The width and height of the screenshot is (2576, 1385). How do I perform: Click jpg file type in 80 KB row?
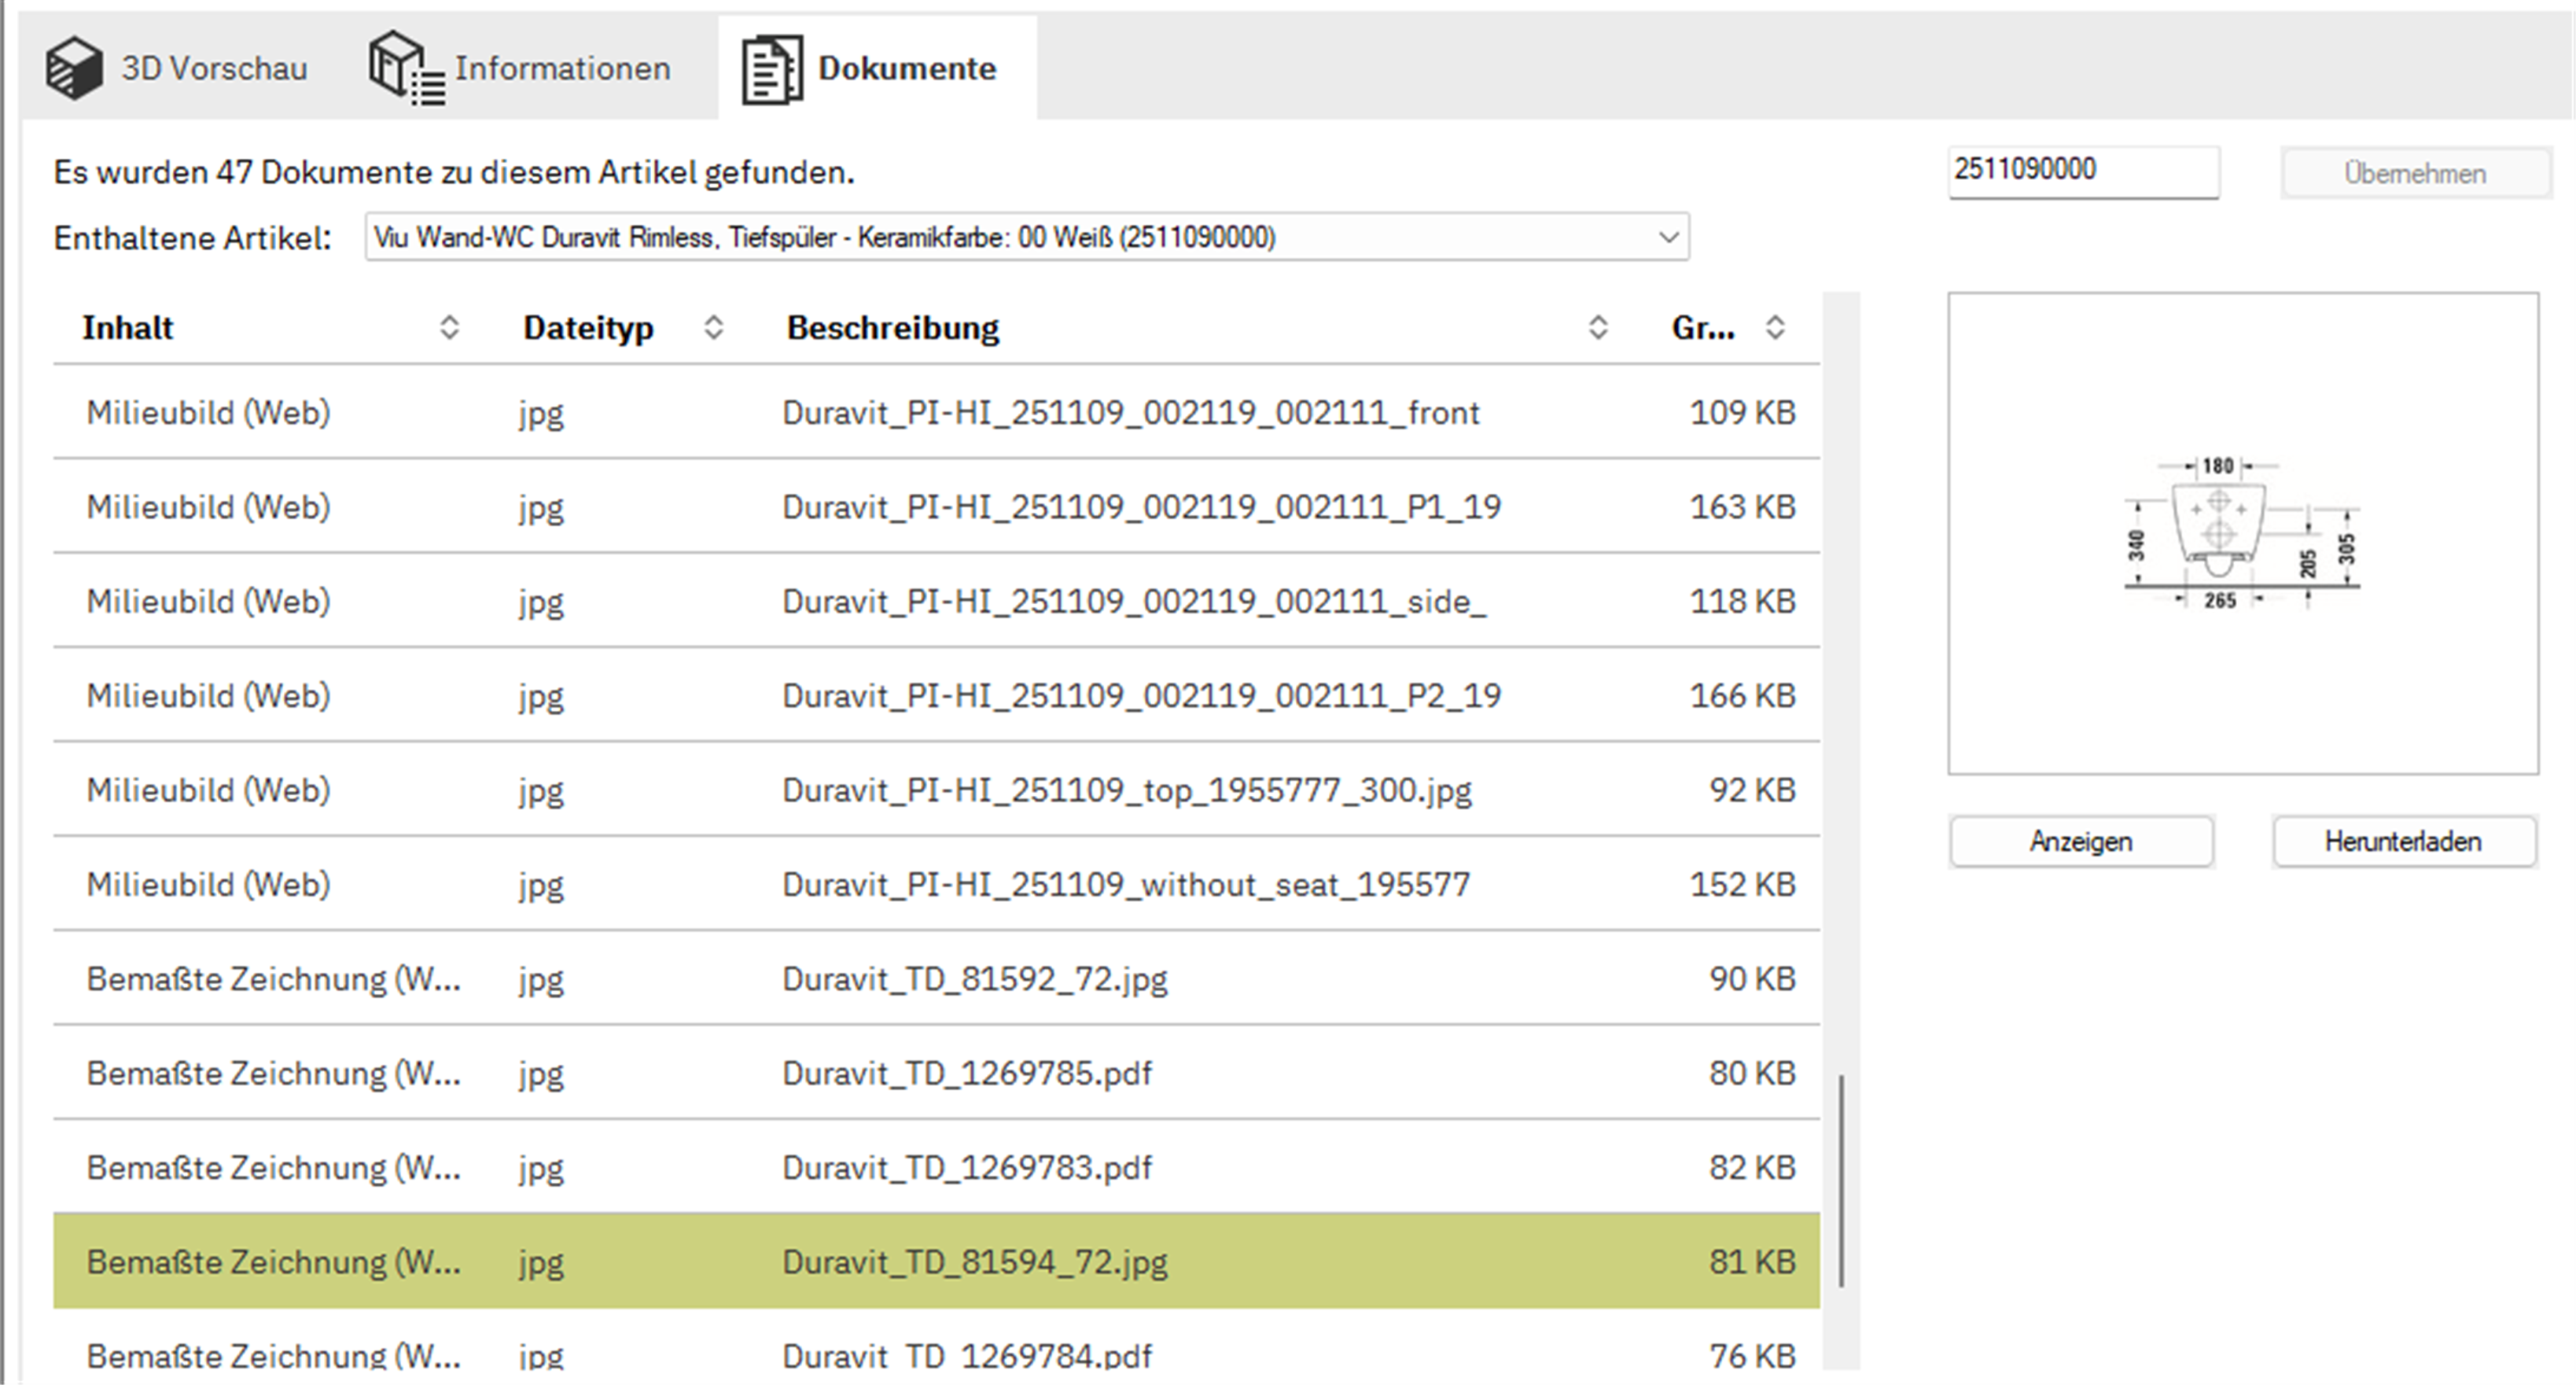coord(541,1075)
